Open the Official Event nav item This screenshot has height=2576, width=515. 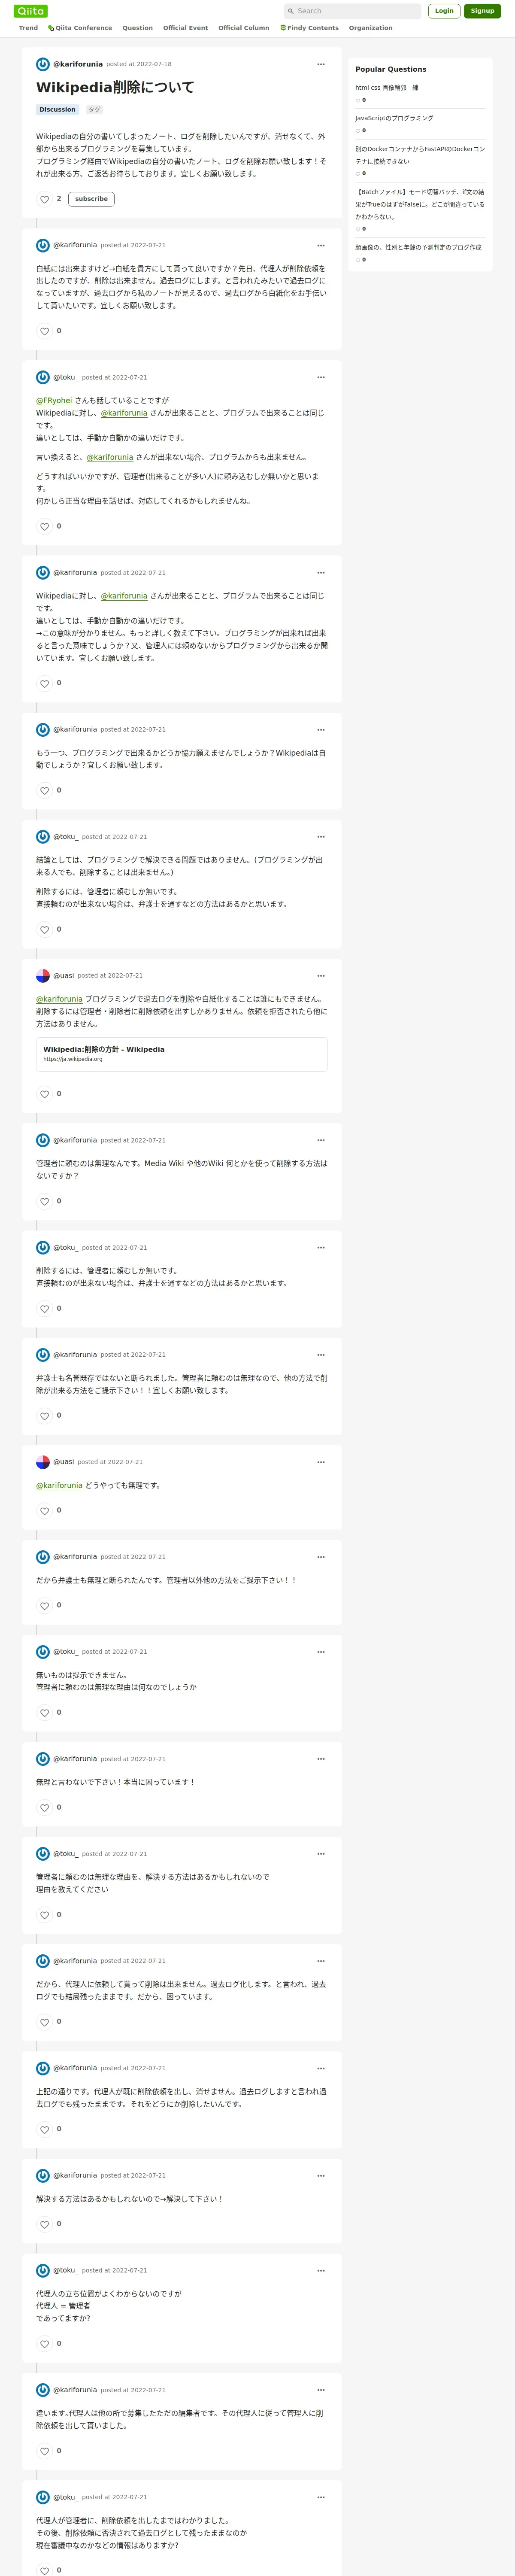point(185,28)
